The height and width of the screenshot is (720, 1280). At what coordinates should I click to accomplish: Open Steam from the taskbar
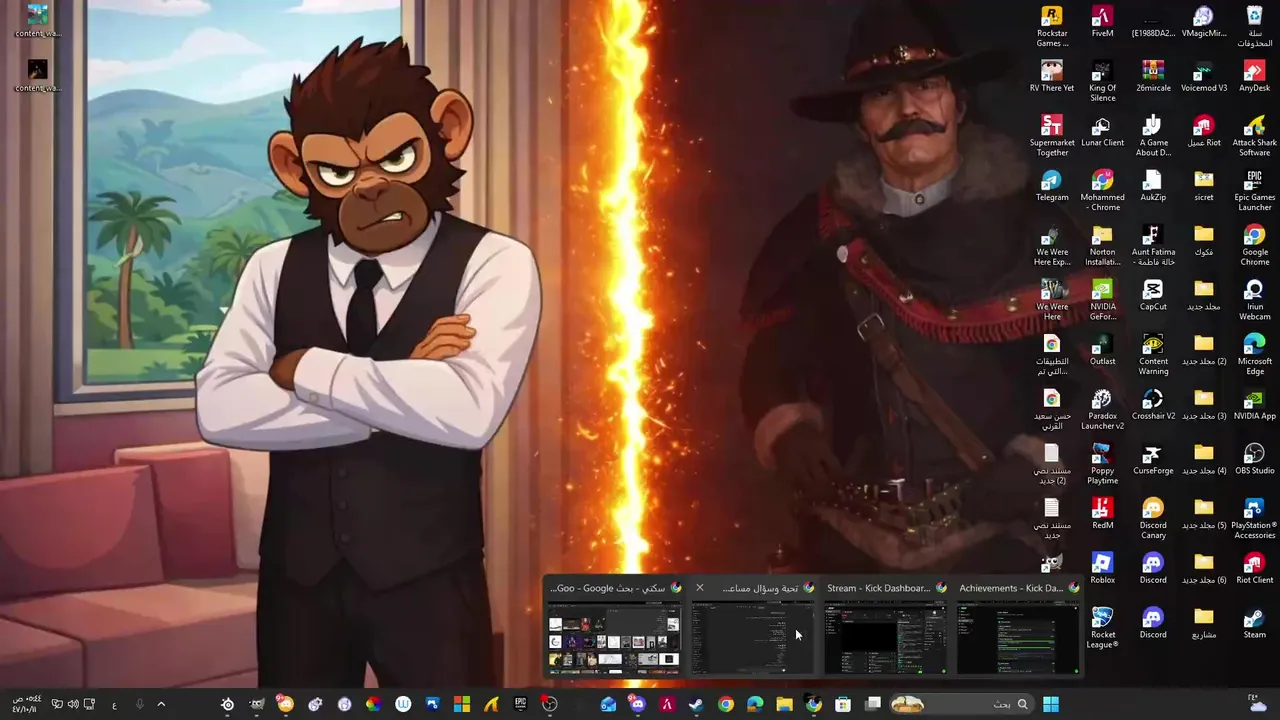[x=696, y=704]
